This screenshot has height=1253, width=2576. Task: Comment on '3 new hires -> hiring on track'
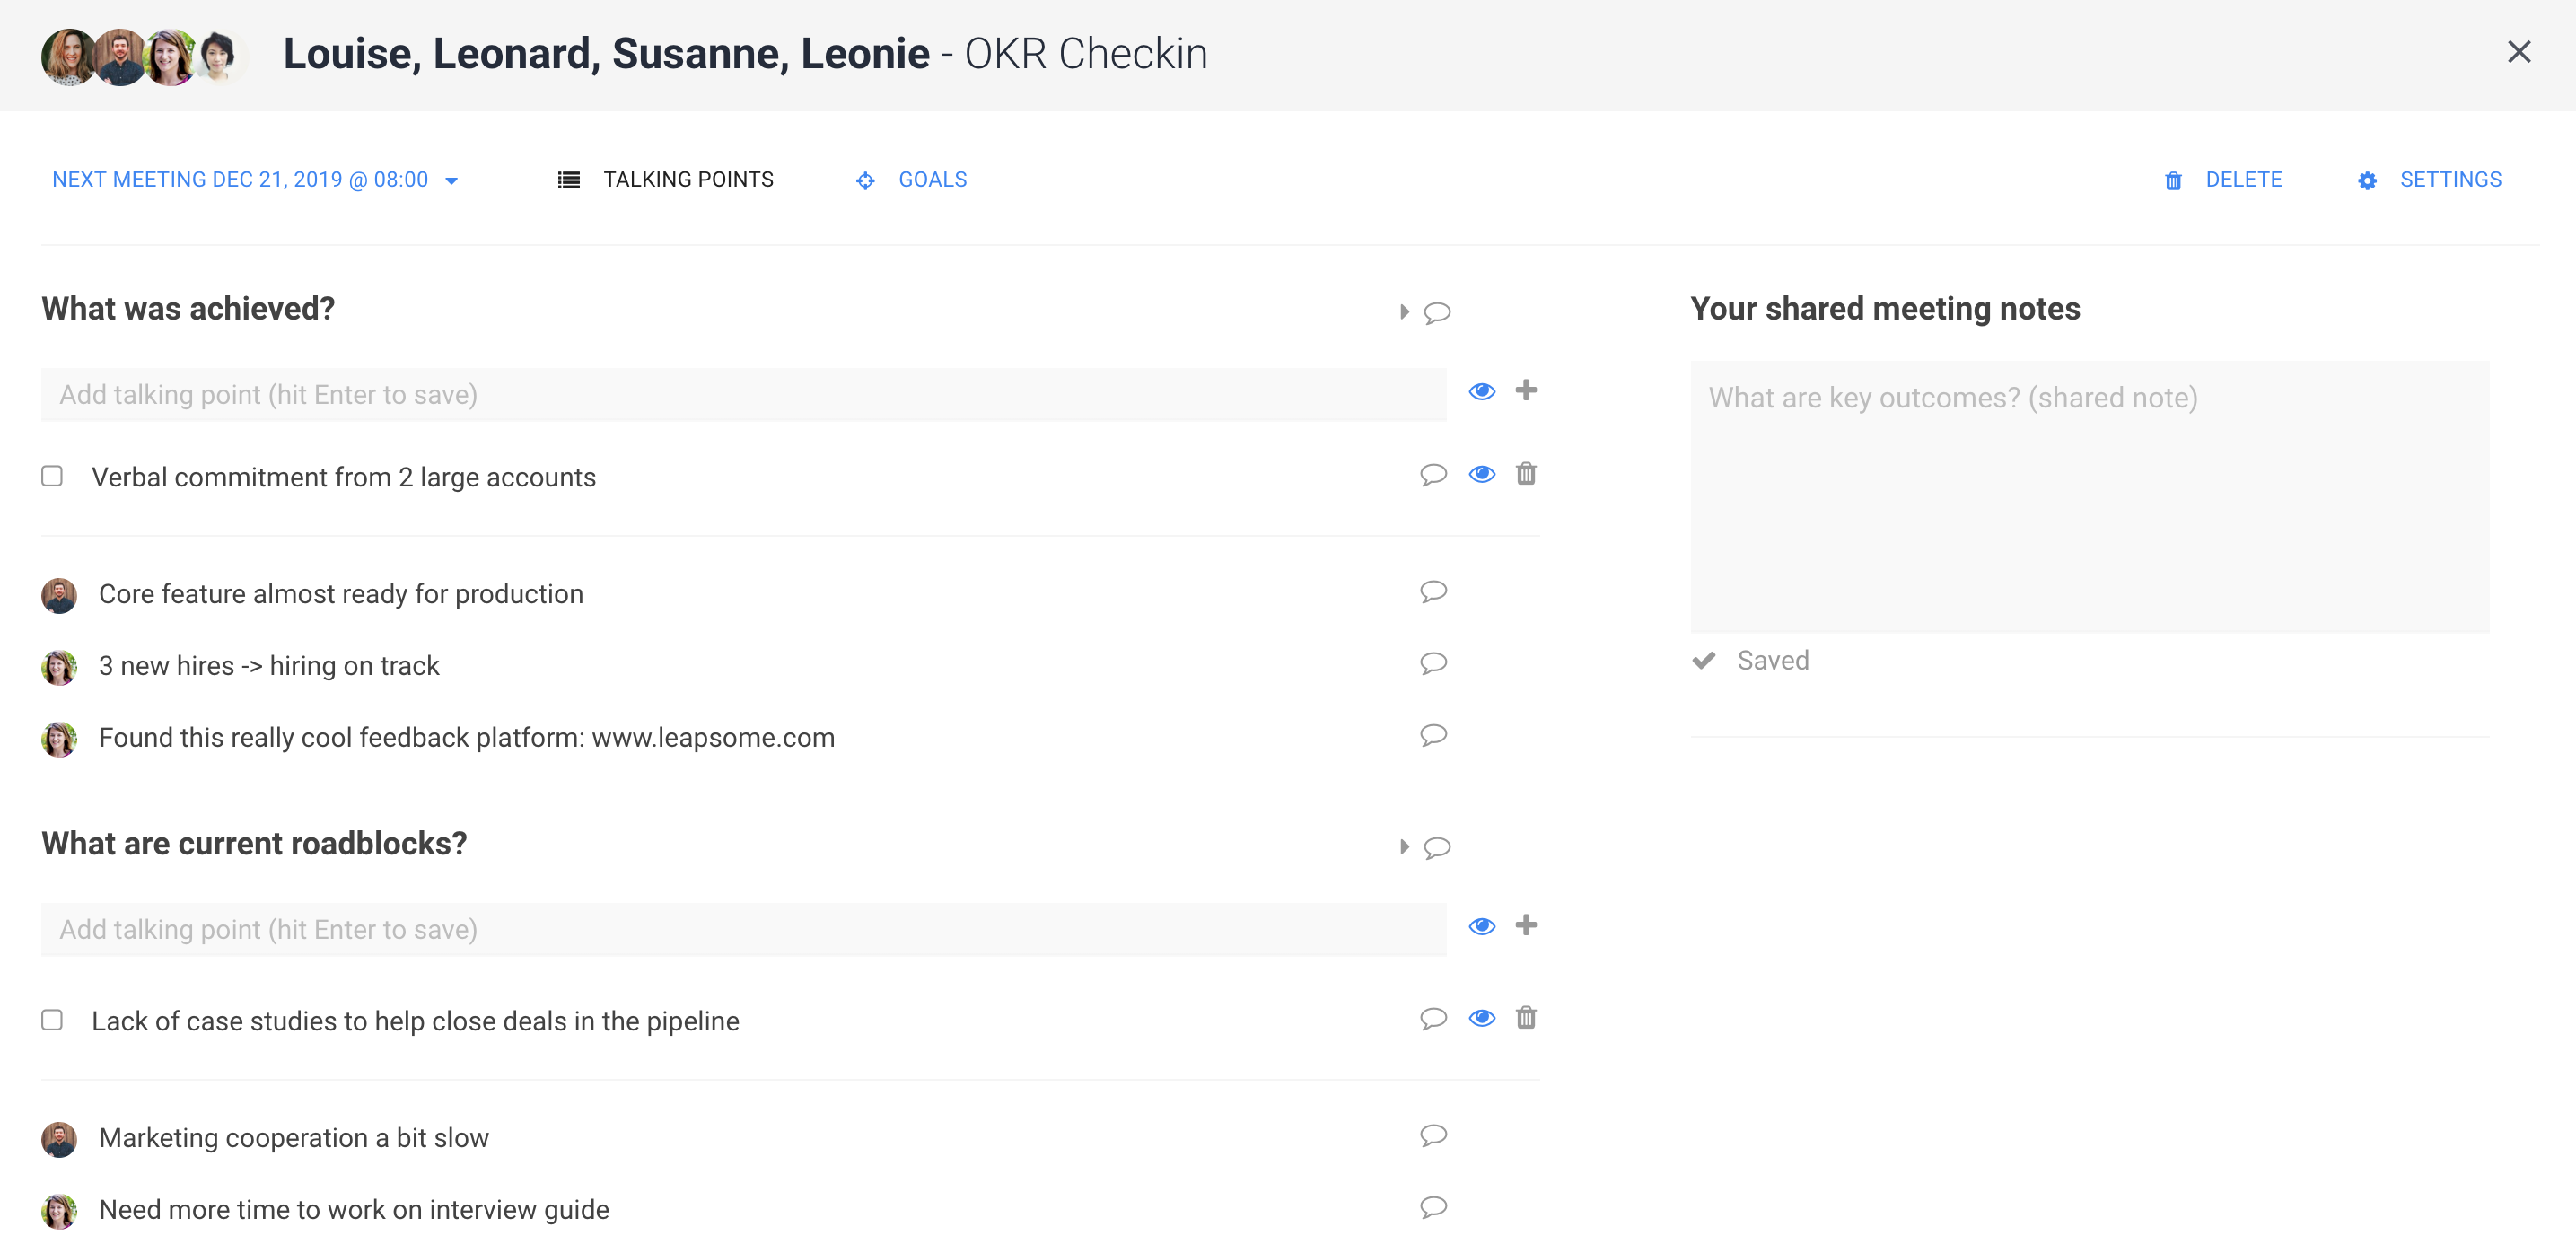(x=1433, y=663)
